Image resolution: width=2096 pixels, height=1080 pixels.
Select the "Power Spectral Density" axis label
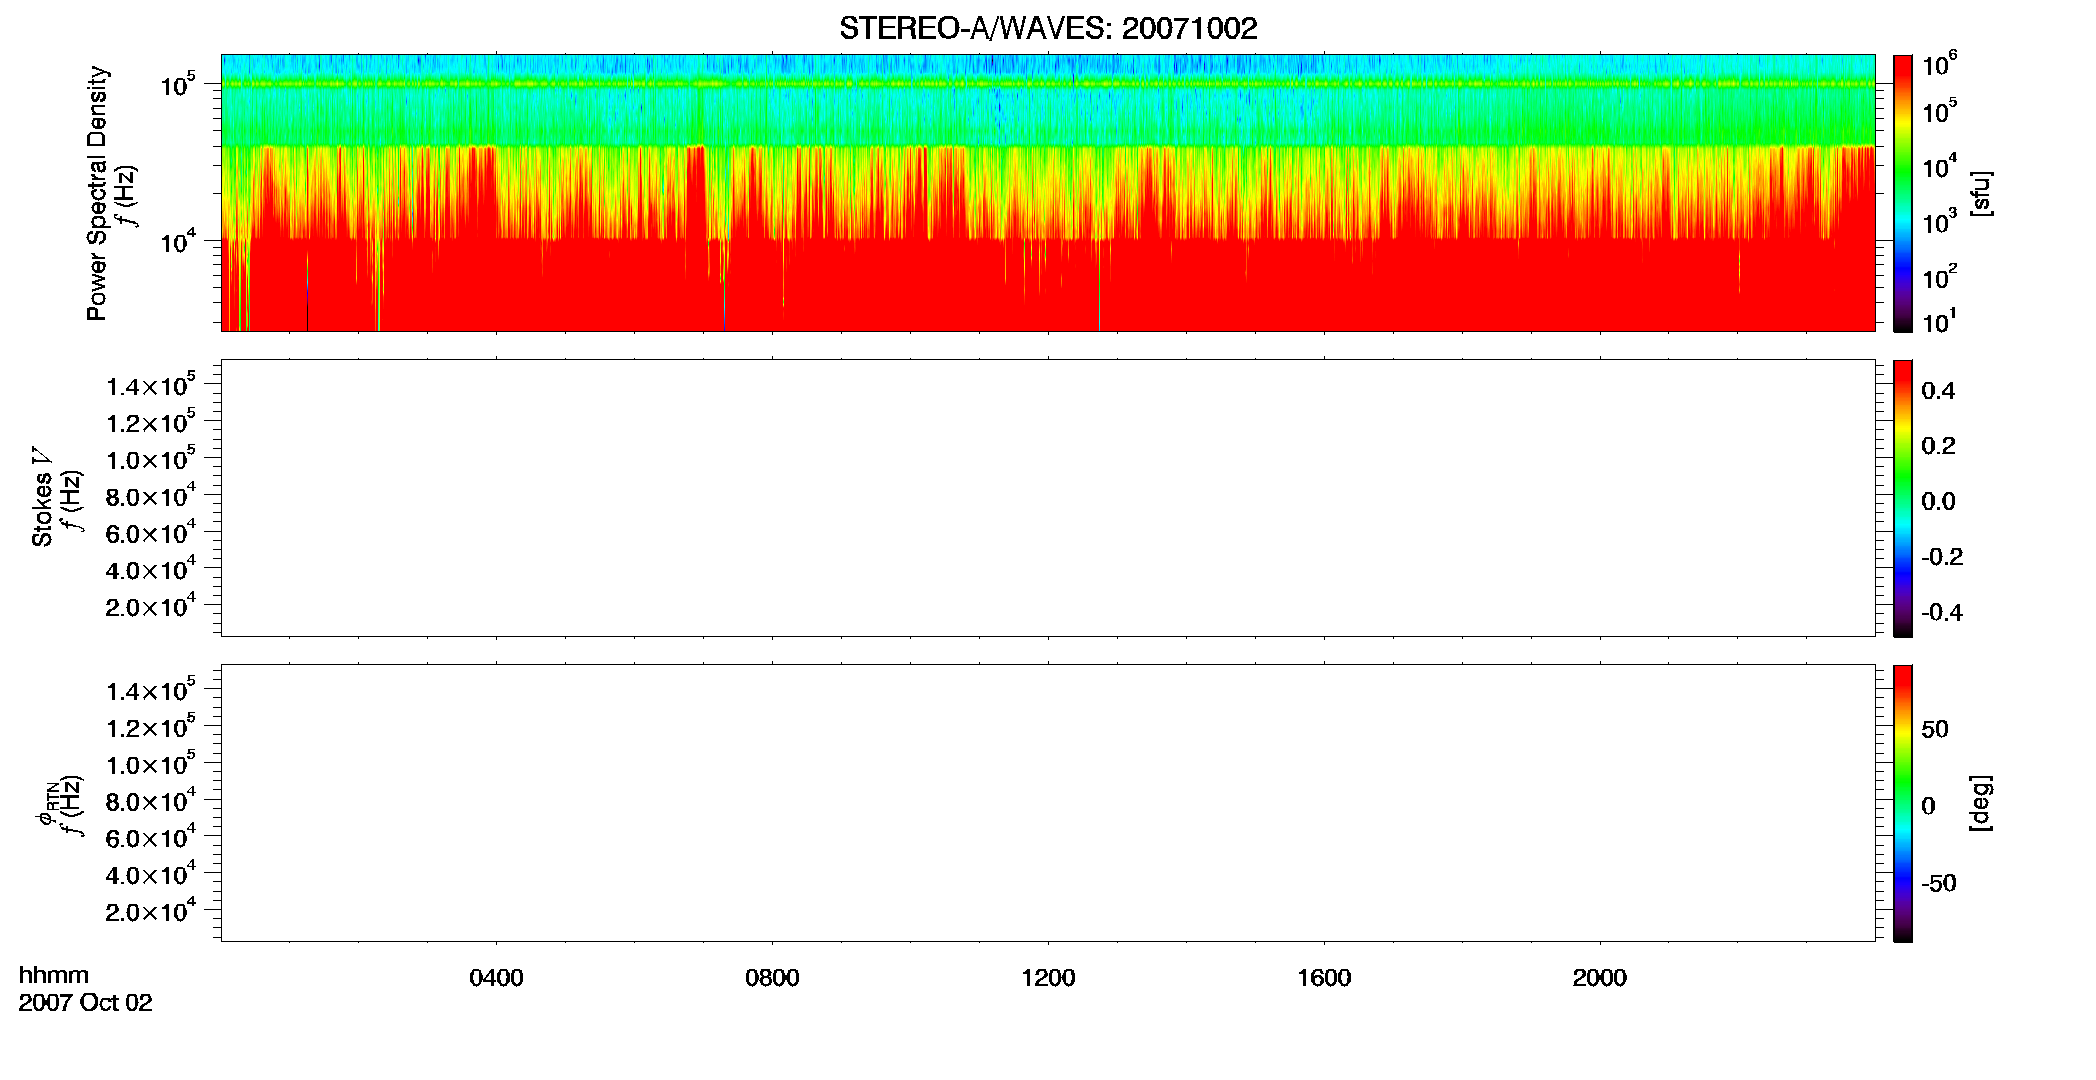point(97,193)
